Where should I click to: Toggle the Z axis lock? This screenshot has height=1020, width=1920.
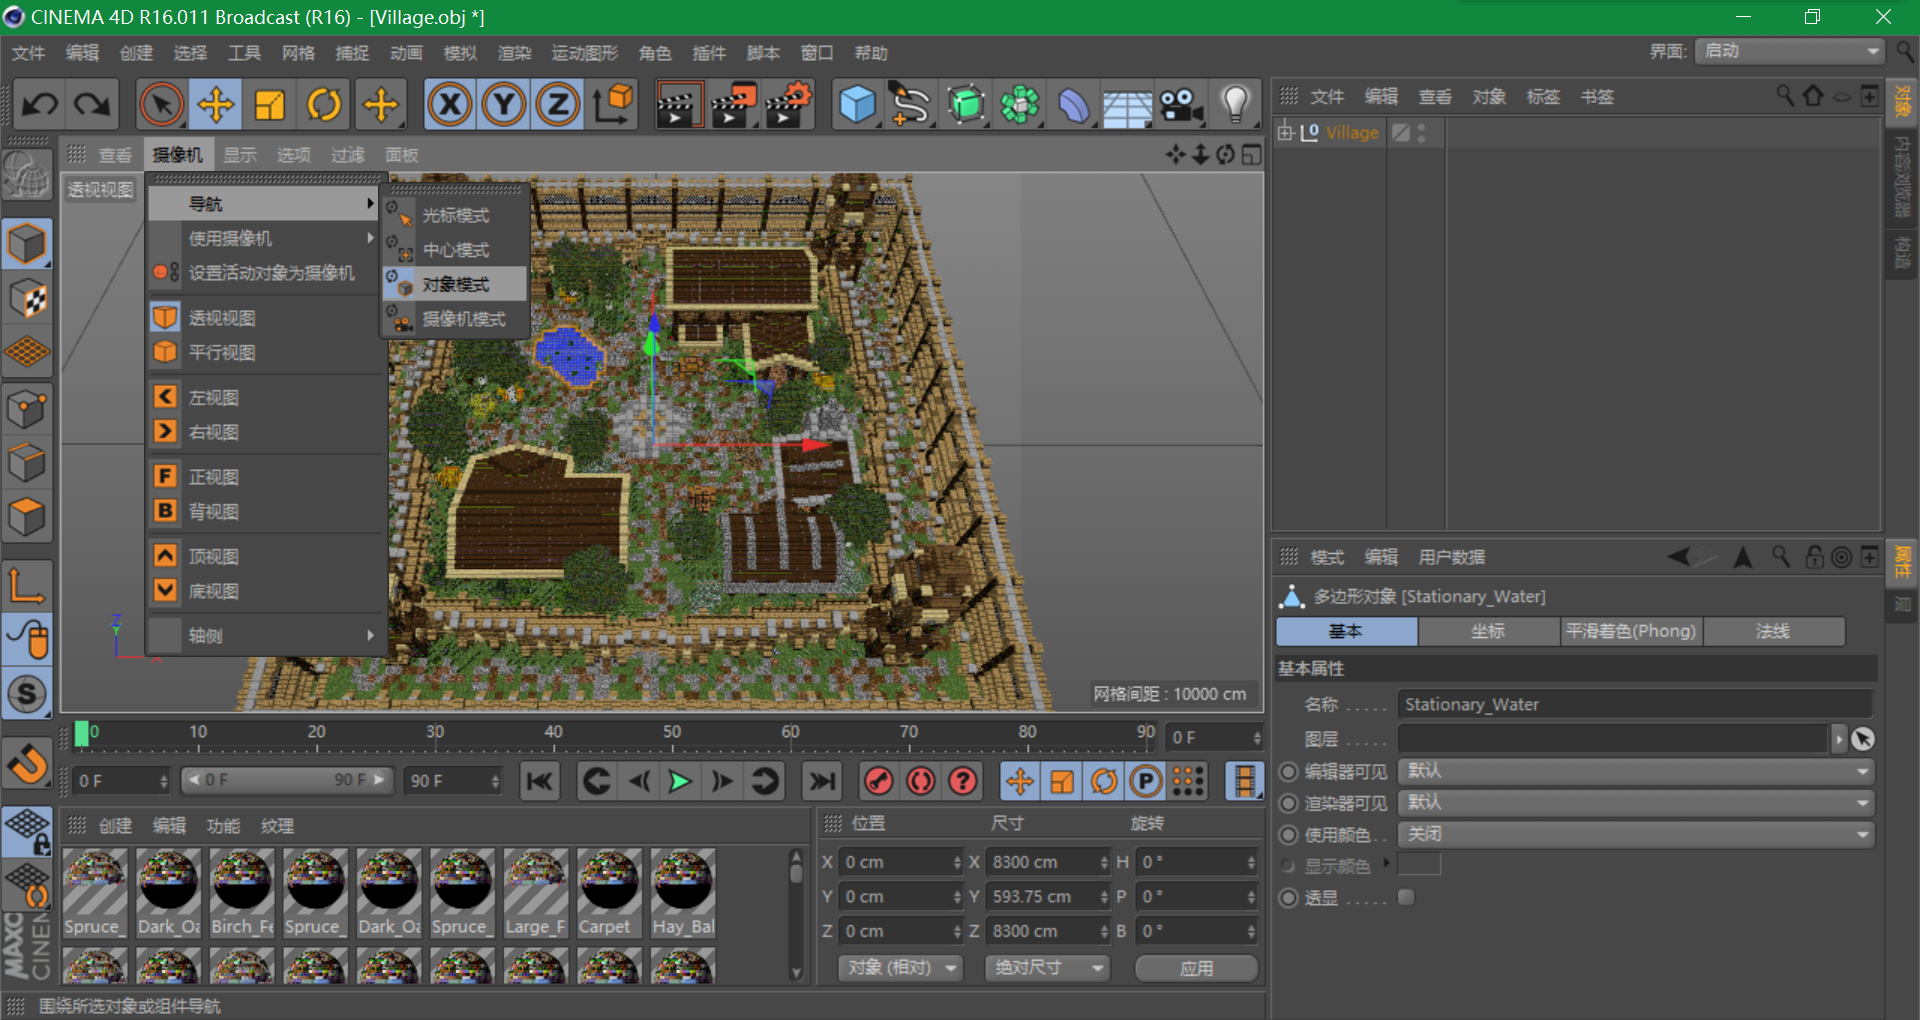558,104
